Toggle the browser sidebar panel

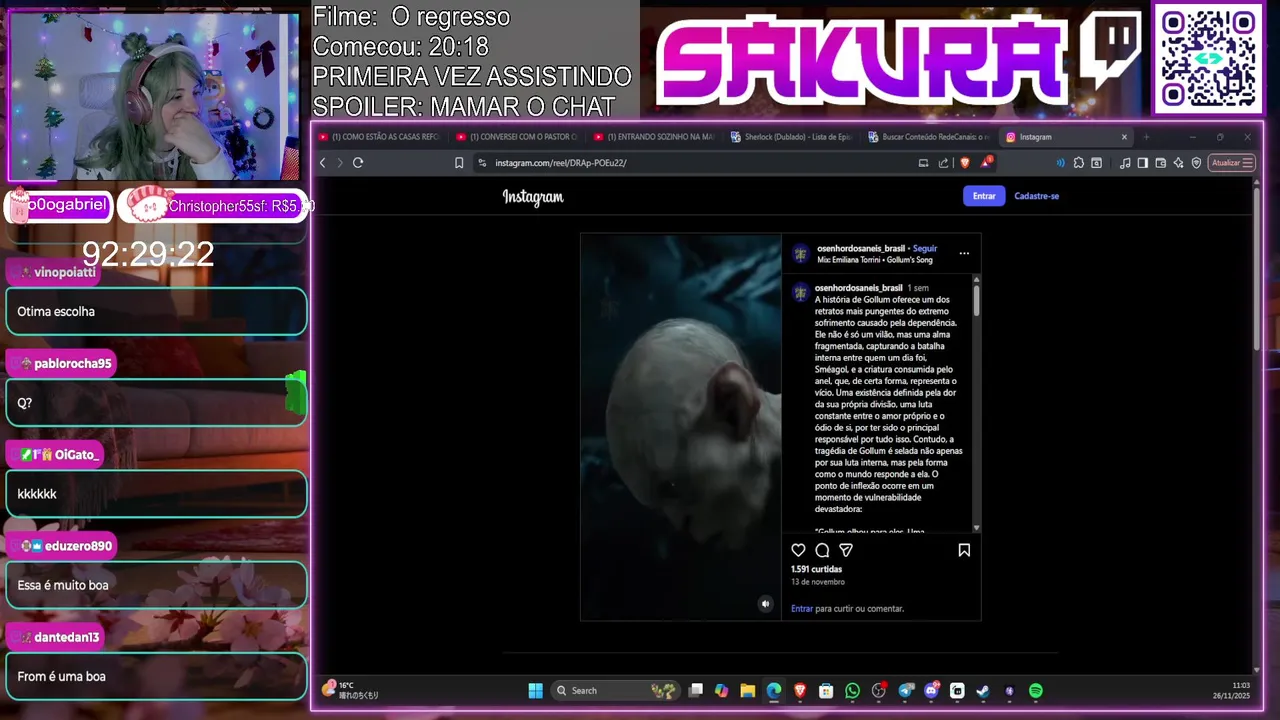pyautogui.click(x=1143, y=163)
